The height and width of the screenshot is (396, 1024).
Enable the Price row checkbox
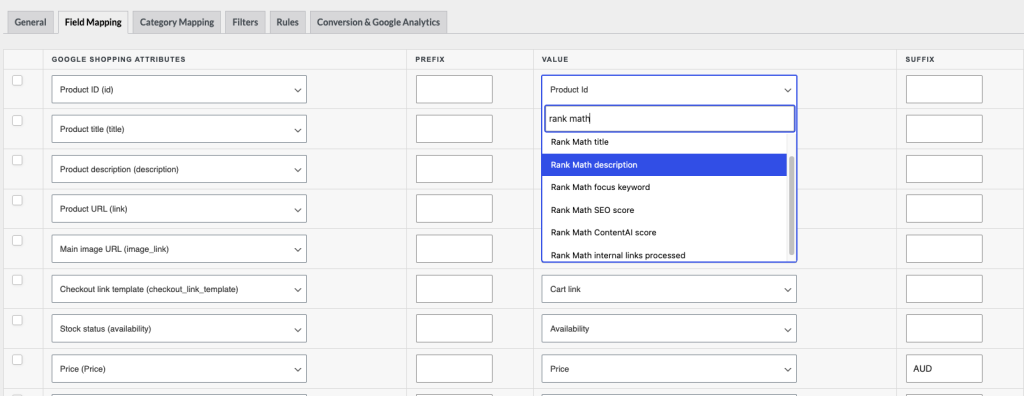click(x=18, y=360)
